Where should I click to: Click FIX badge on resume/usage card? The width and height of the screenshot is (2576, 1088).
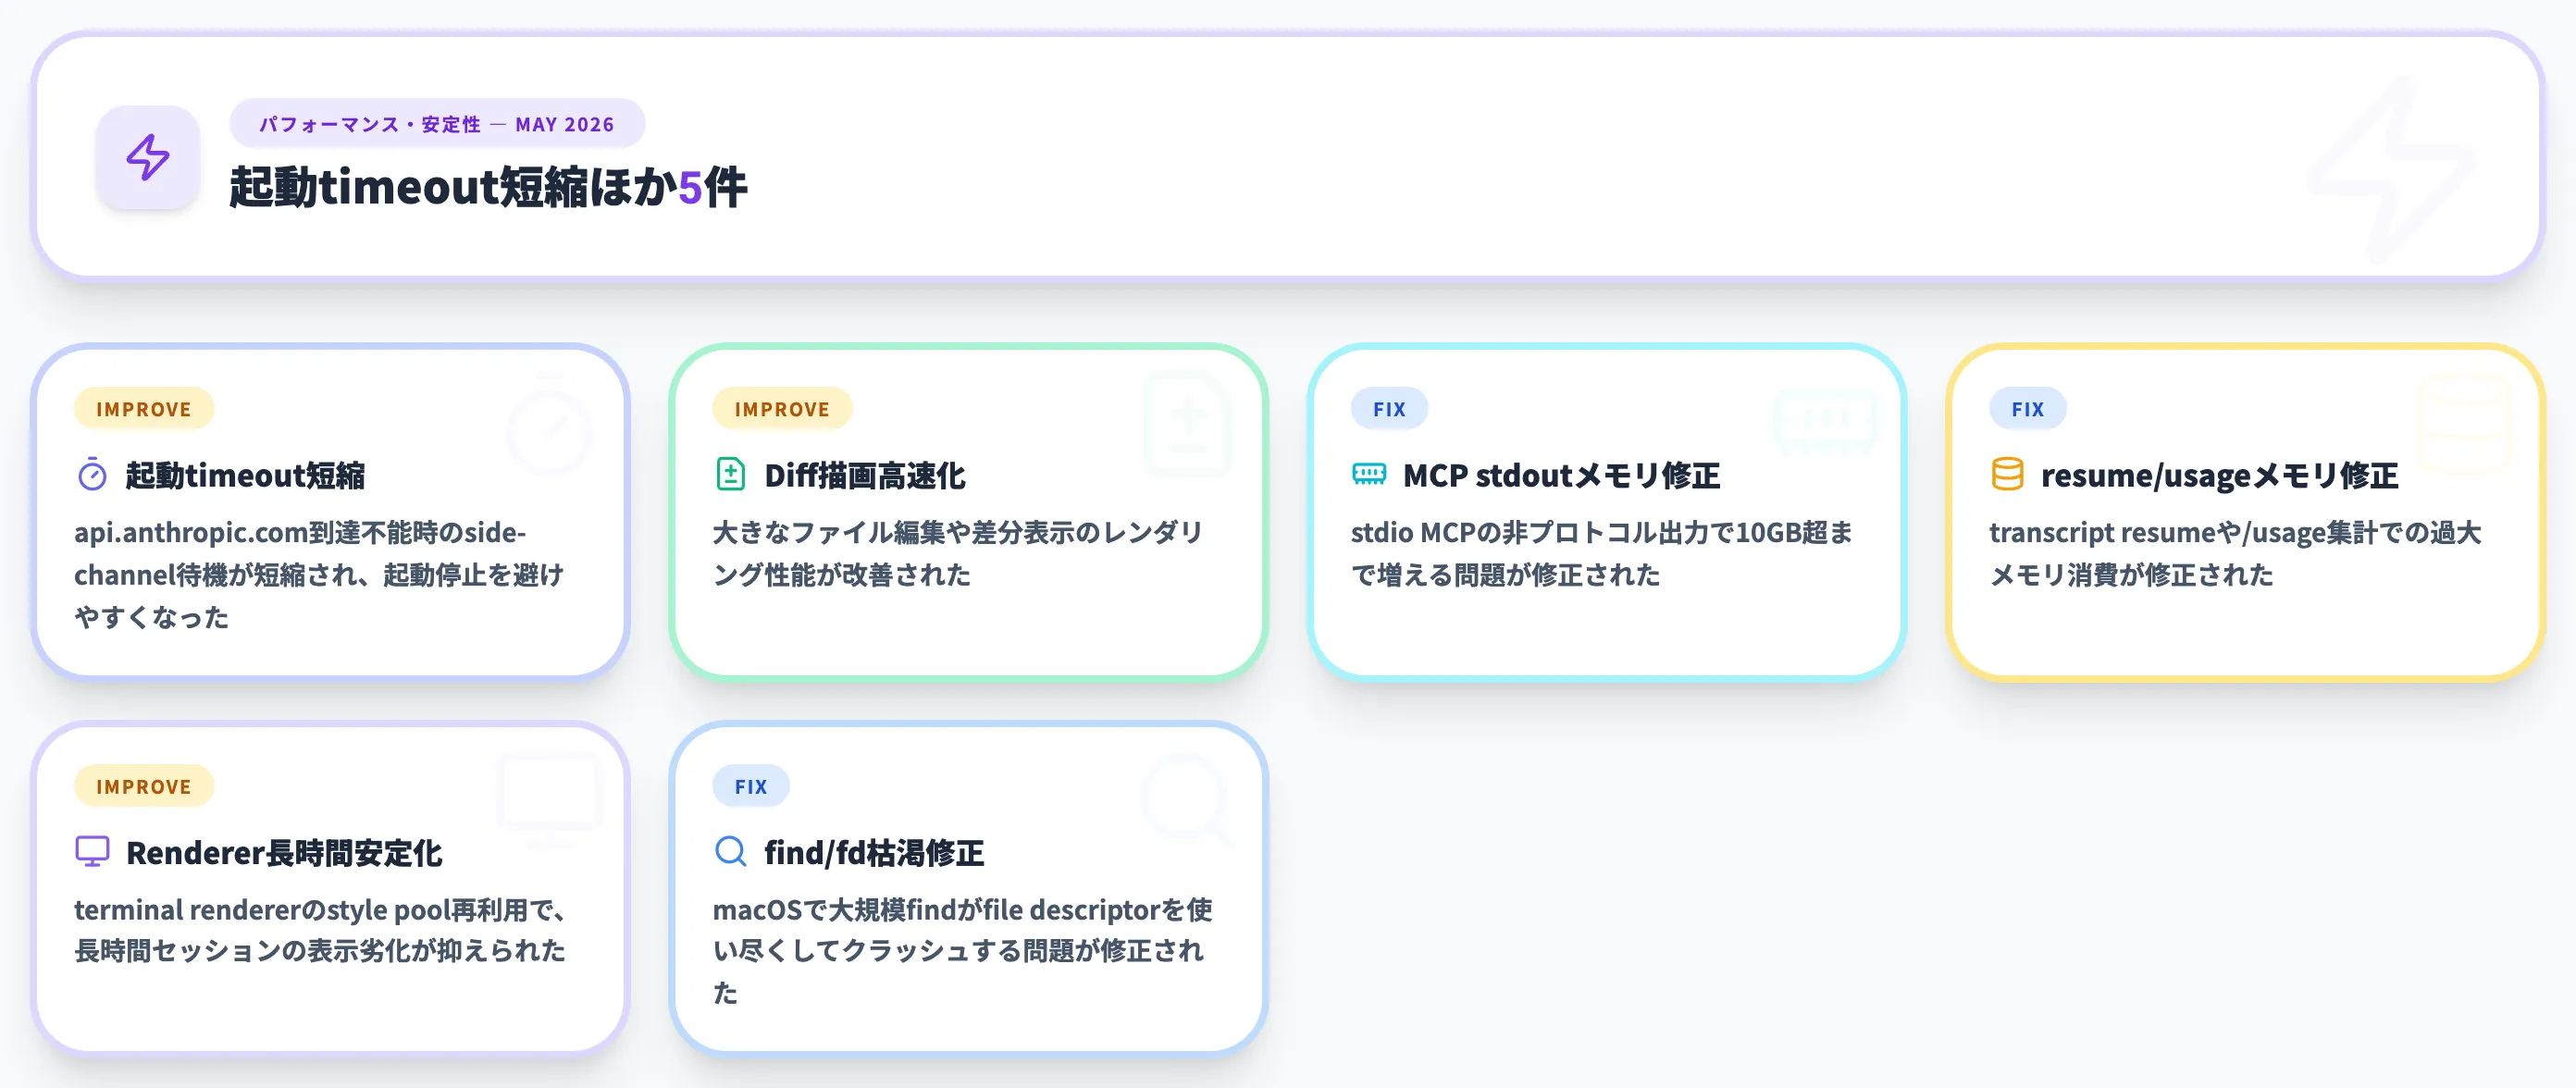(2027, 409)
